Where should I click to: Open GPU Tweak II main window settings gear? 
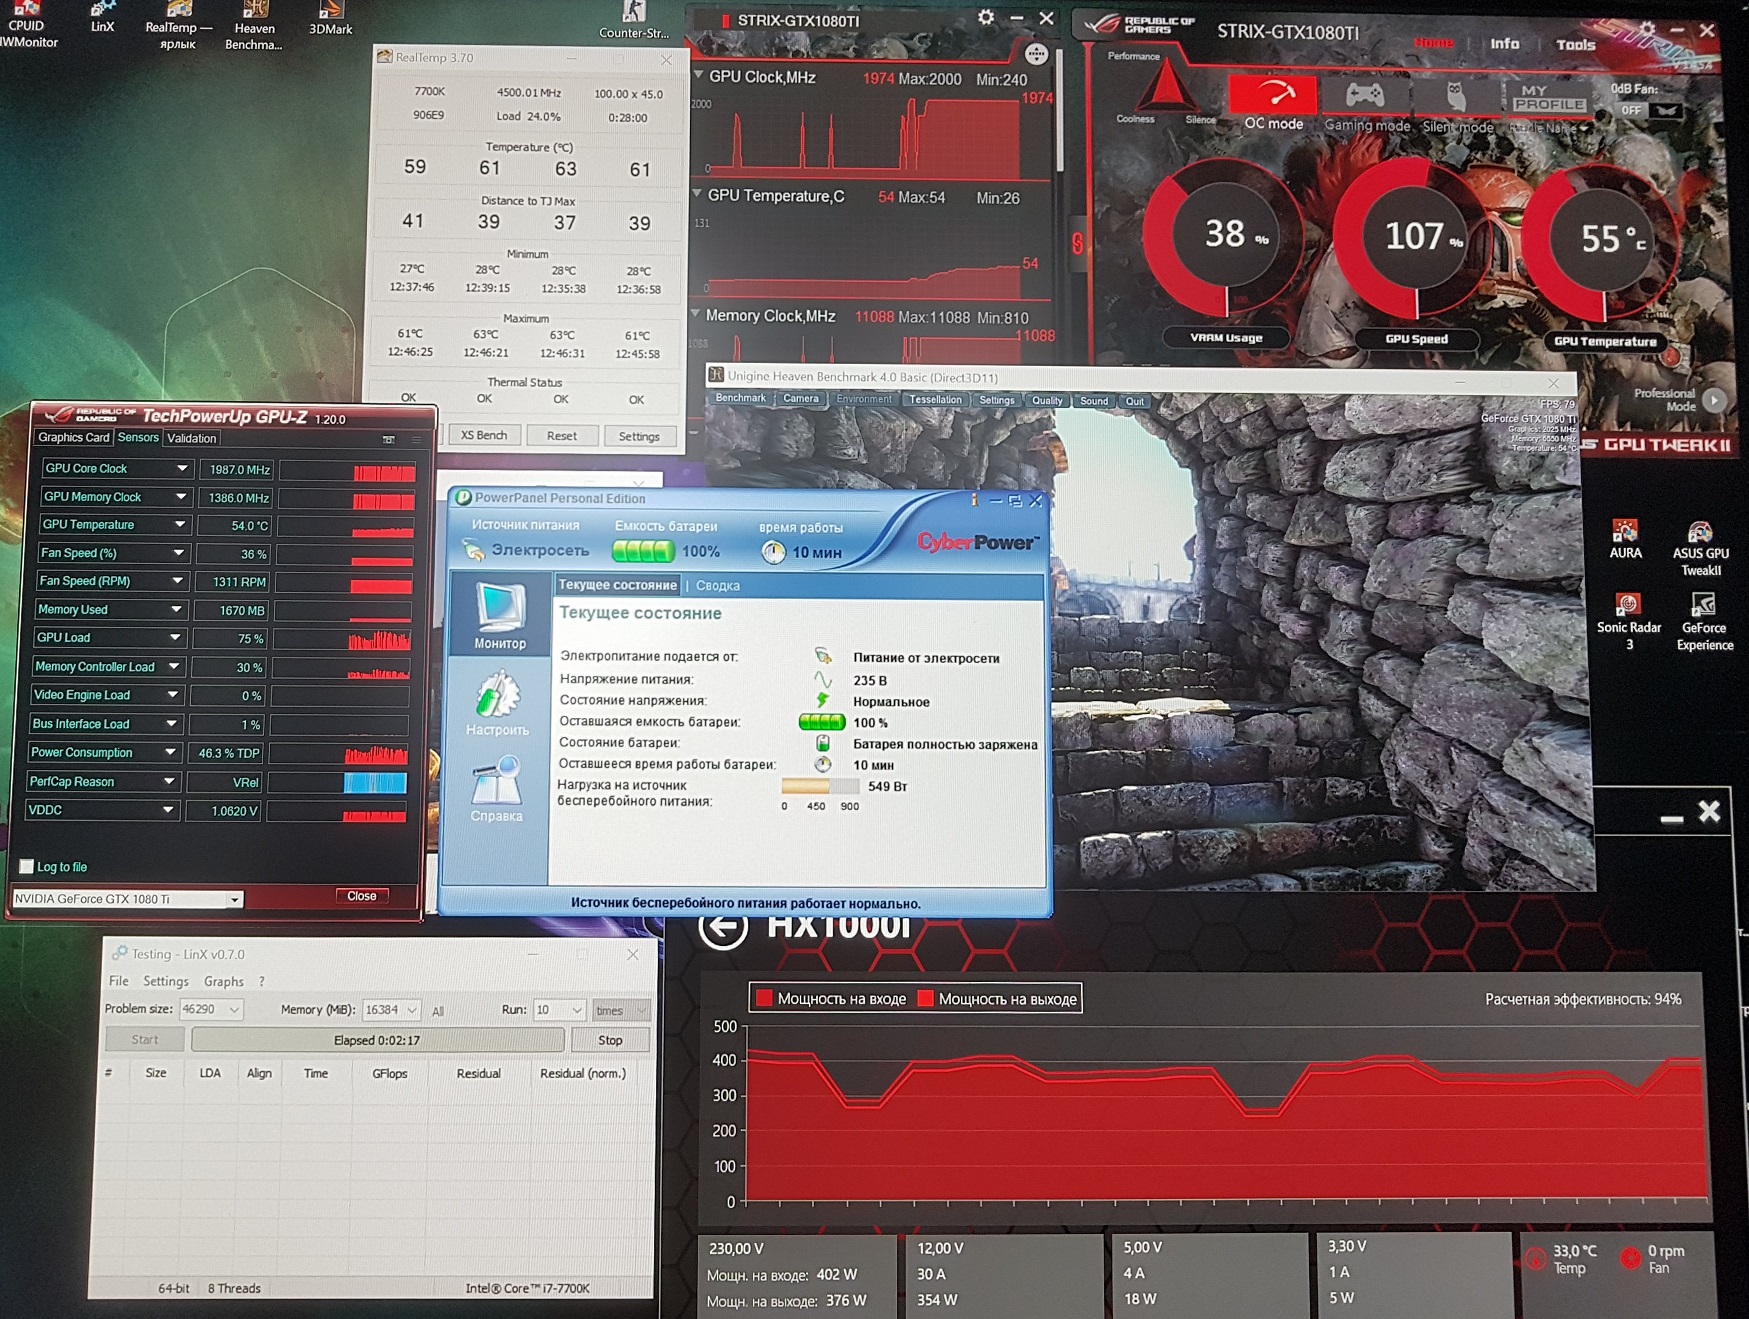coord(1647,30)
